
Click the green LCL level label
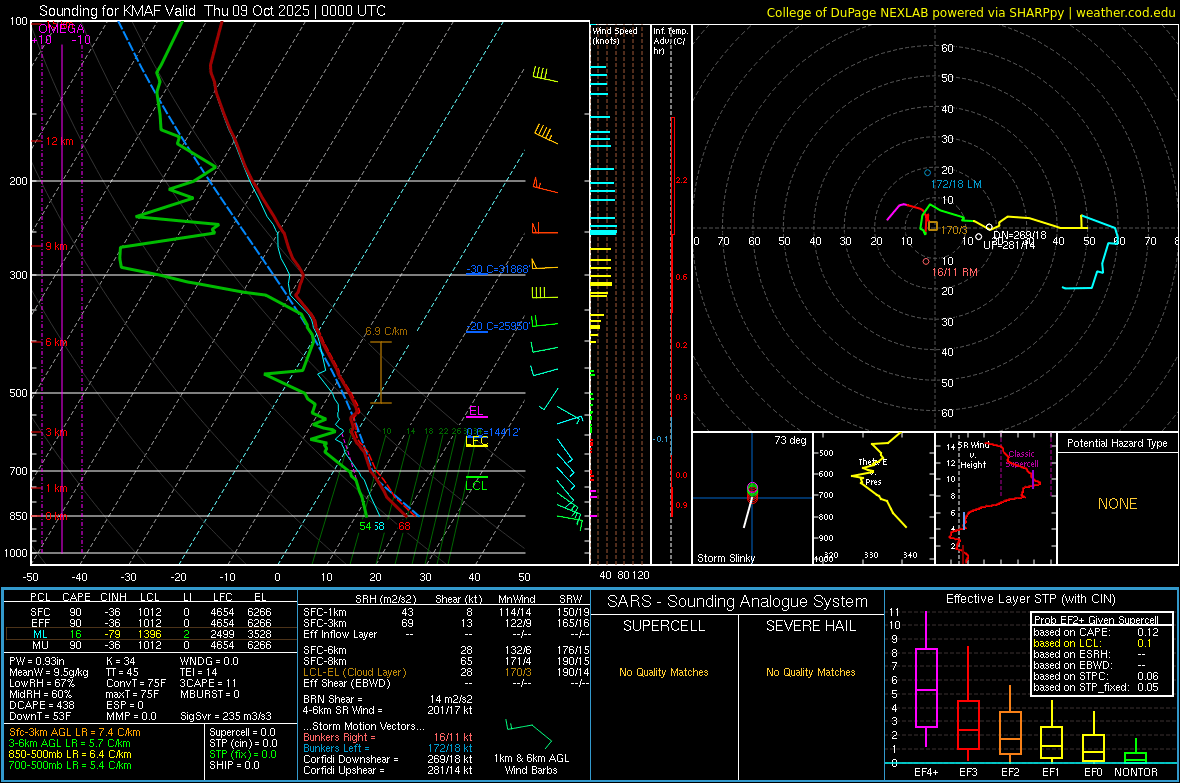[476, 486]
